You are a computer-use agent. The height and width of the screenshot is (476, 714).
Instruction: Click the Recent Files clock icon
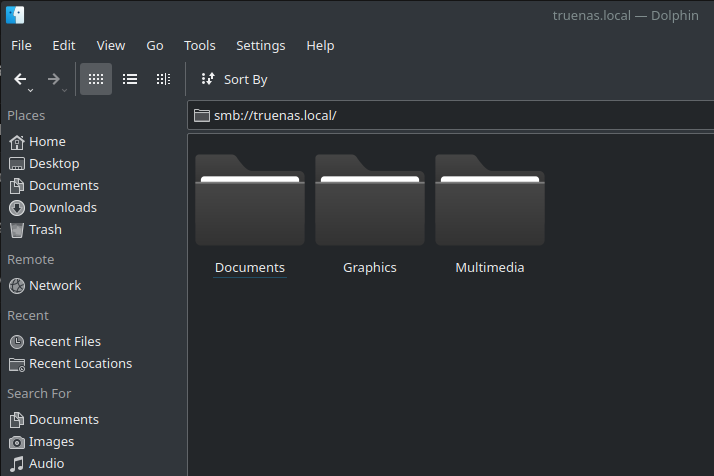tap(17, 342)
